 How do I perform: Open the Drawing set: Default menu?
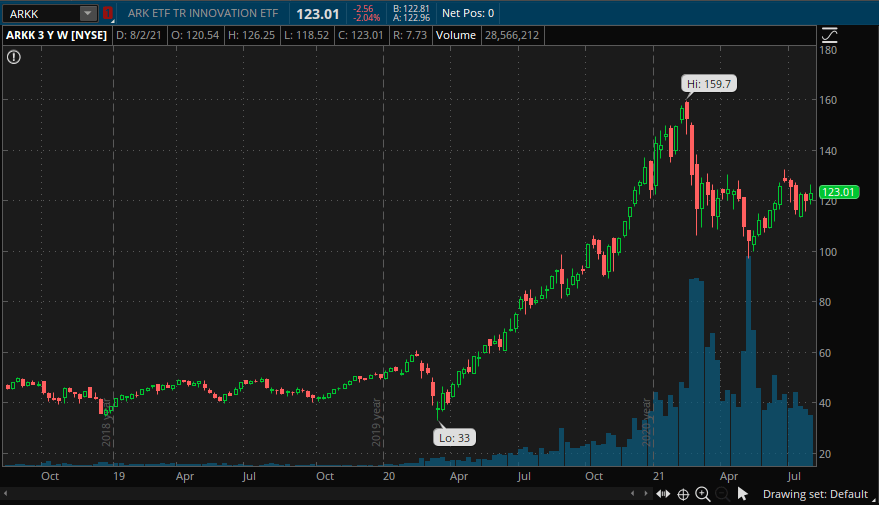pos(815,494)
